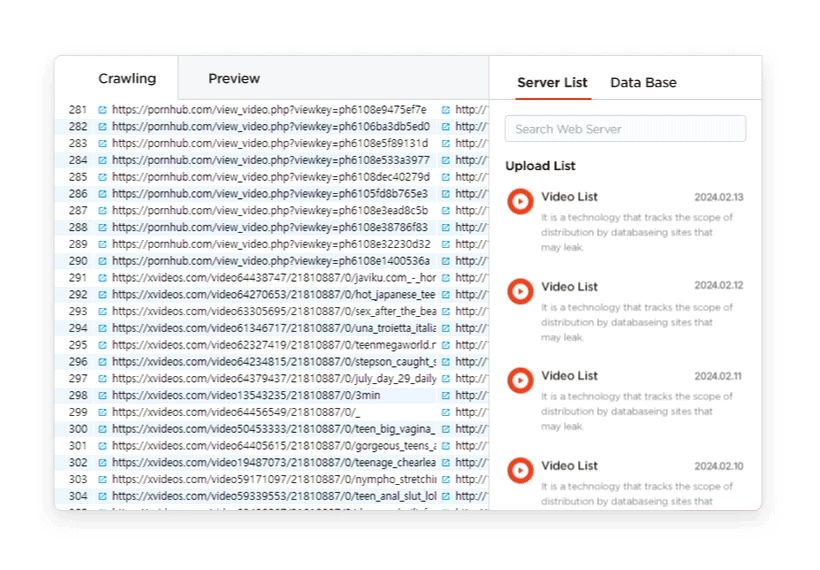
Task: Click the second-column link icon on row 283
Action: click(x=446, y=144)
